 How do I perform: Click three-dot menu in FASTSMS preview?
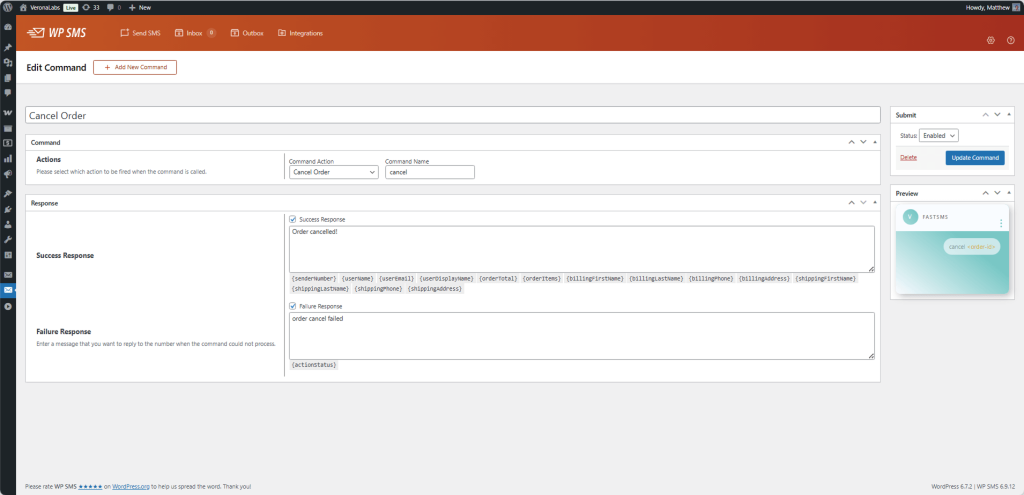[1001, 222]
